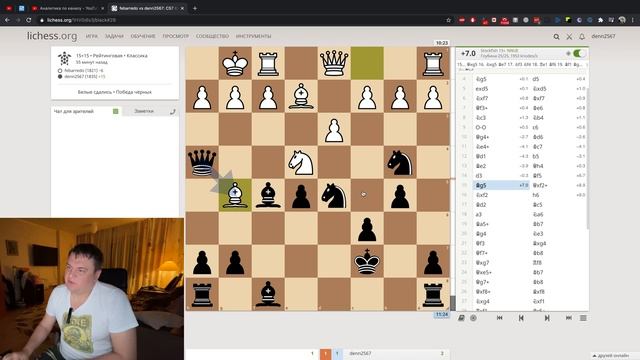Jump to the first move
This screenshot has height=360, width=640.
coord(500,318)
